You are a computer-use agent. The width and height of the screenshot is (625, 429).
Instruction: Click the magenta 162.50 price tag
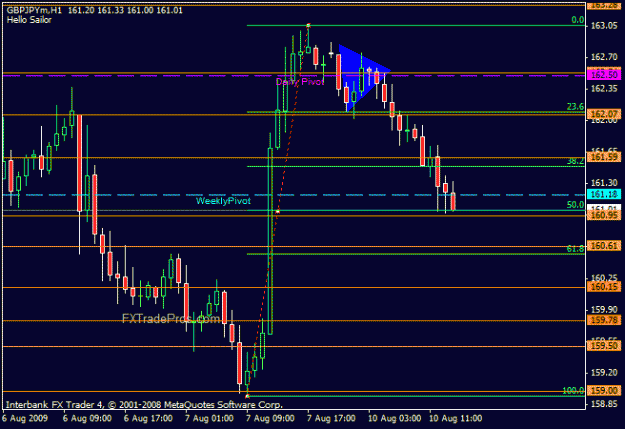click(x=604, y=75)
